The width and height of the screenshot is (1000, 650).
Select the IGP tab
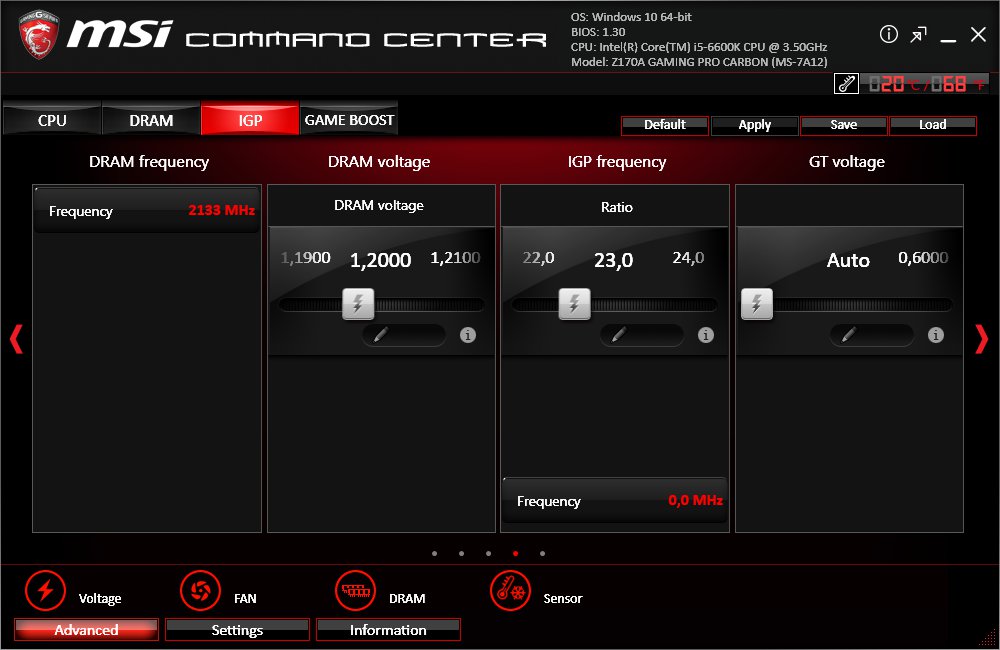[250, 120]
